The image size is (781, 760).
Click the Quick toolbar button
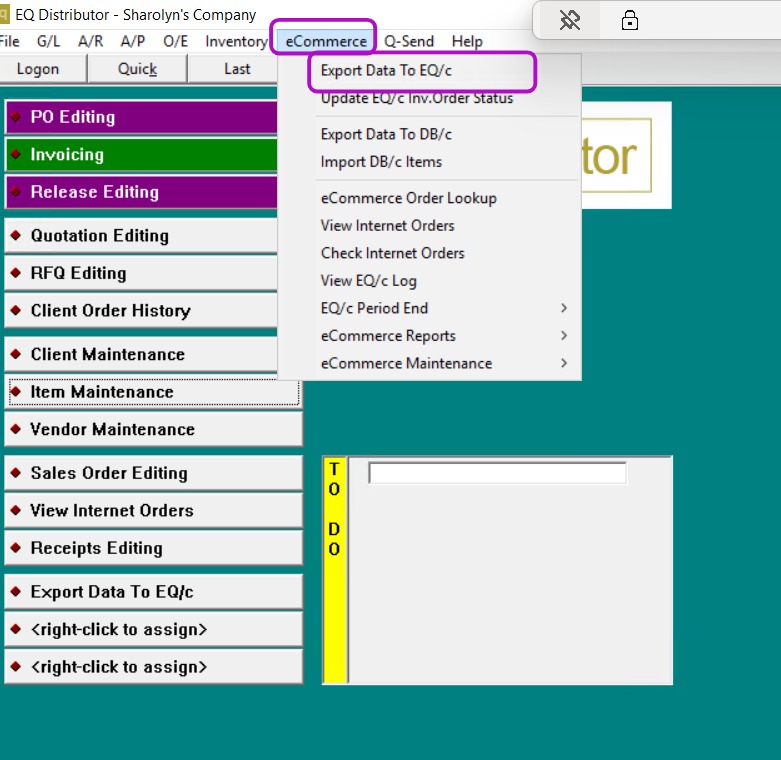[137, 69]
